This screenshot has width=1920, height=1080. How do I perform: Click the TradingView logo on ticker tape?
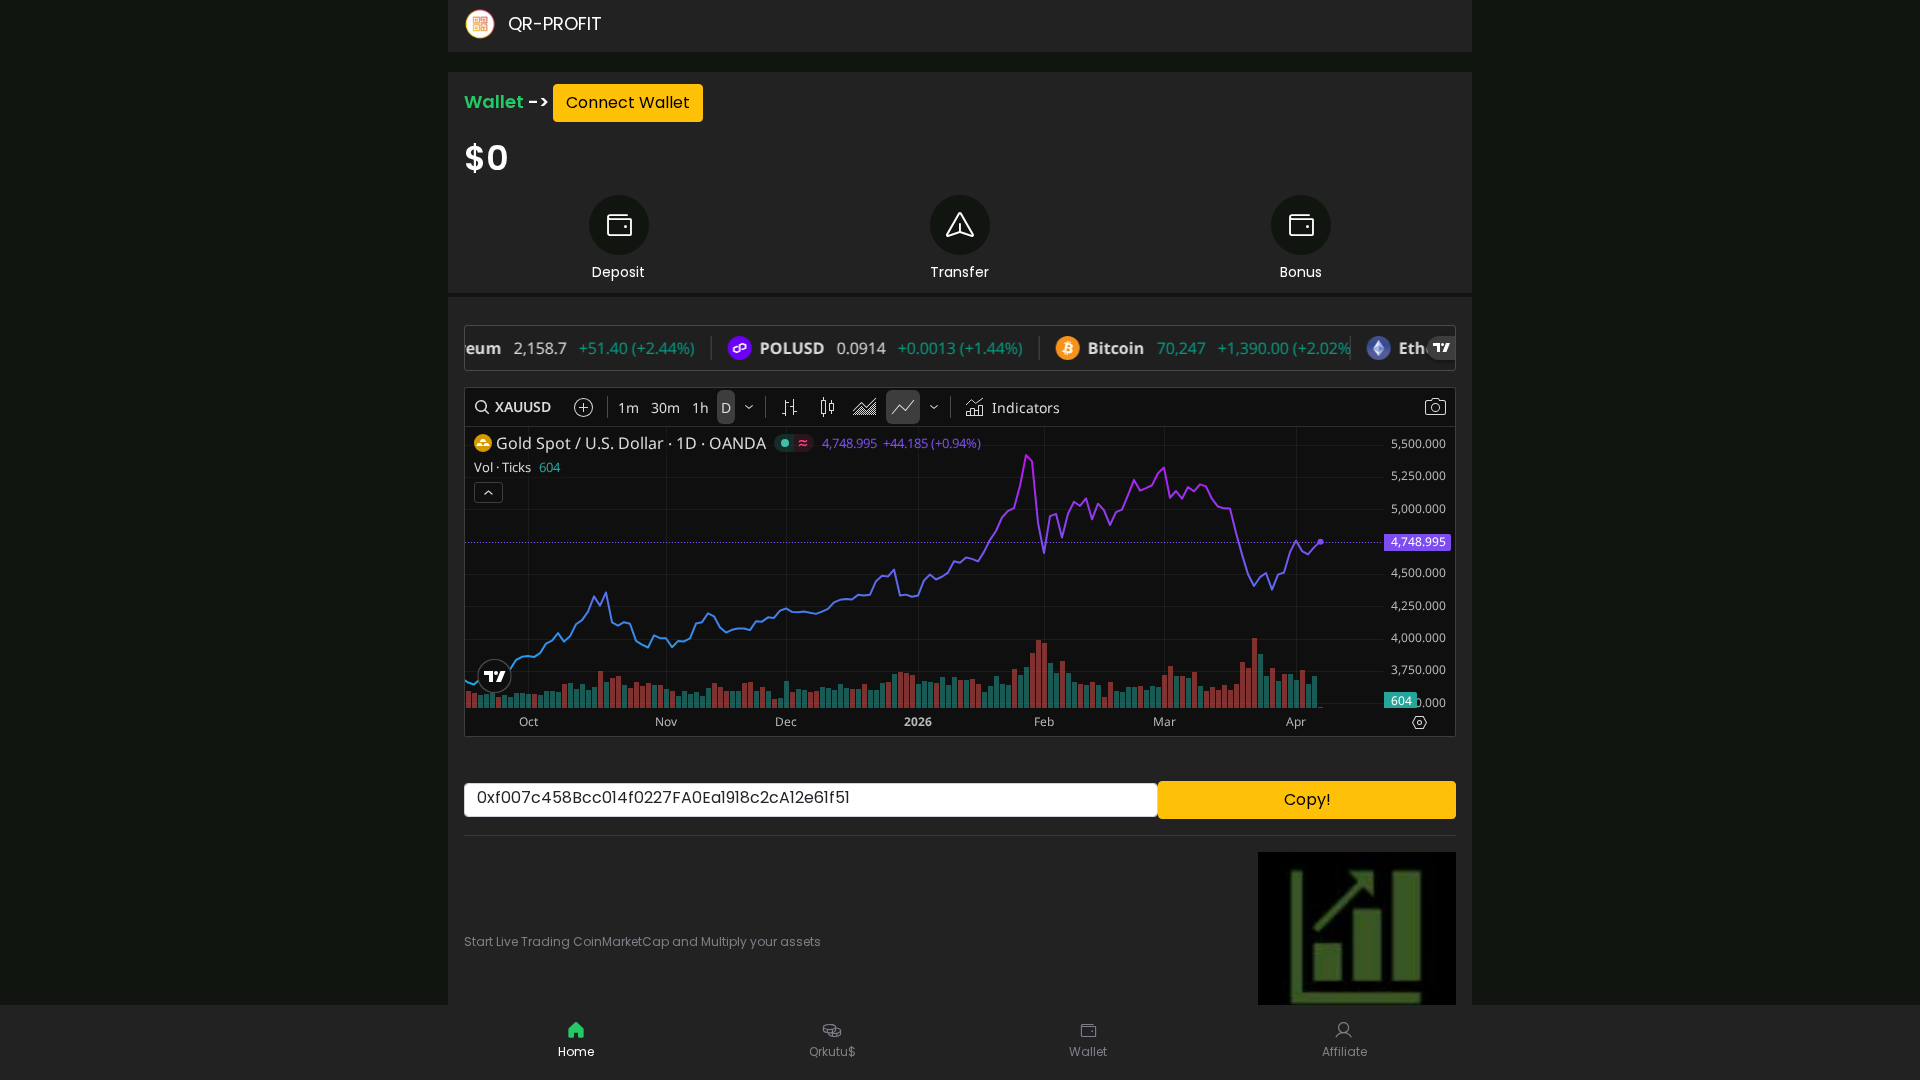pos(1441,348)
